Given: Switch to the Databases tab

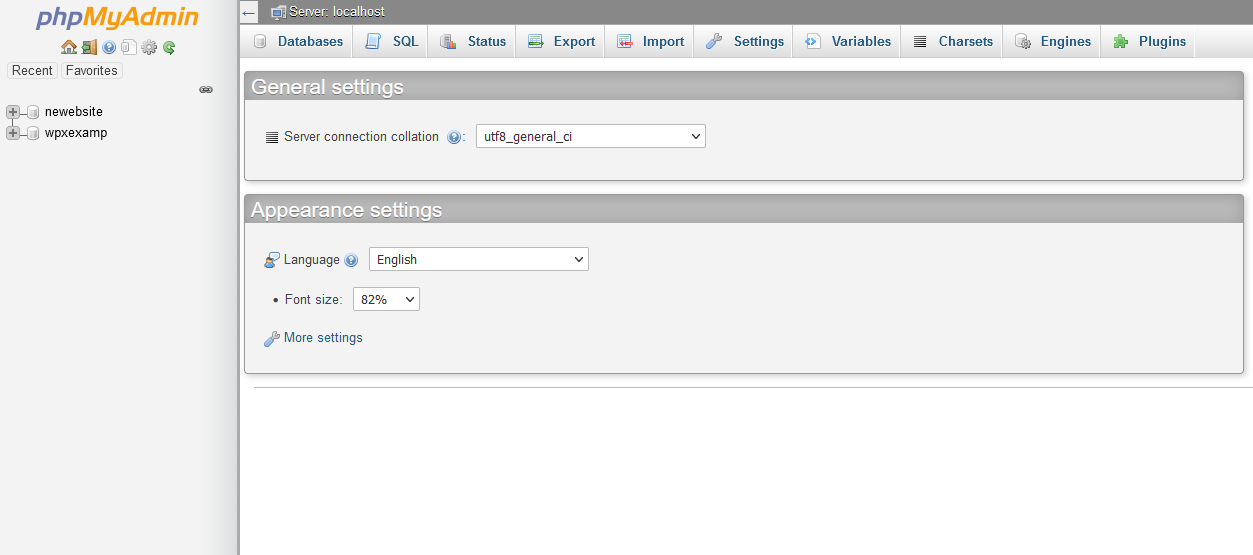Looking at the screenshot, I should tap(298, 41).
